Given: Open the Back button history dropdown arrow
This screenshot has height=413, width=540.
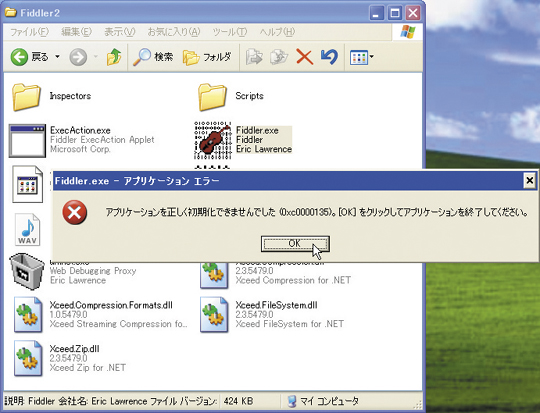Looking at the screenshot, I should click(58, 56).
